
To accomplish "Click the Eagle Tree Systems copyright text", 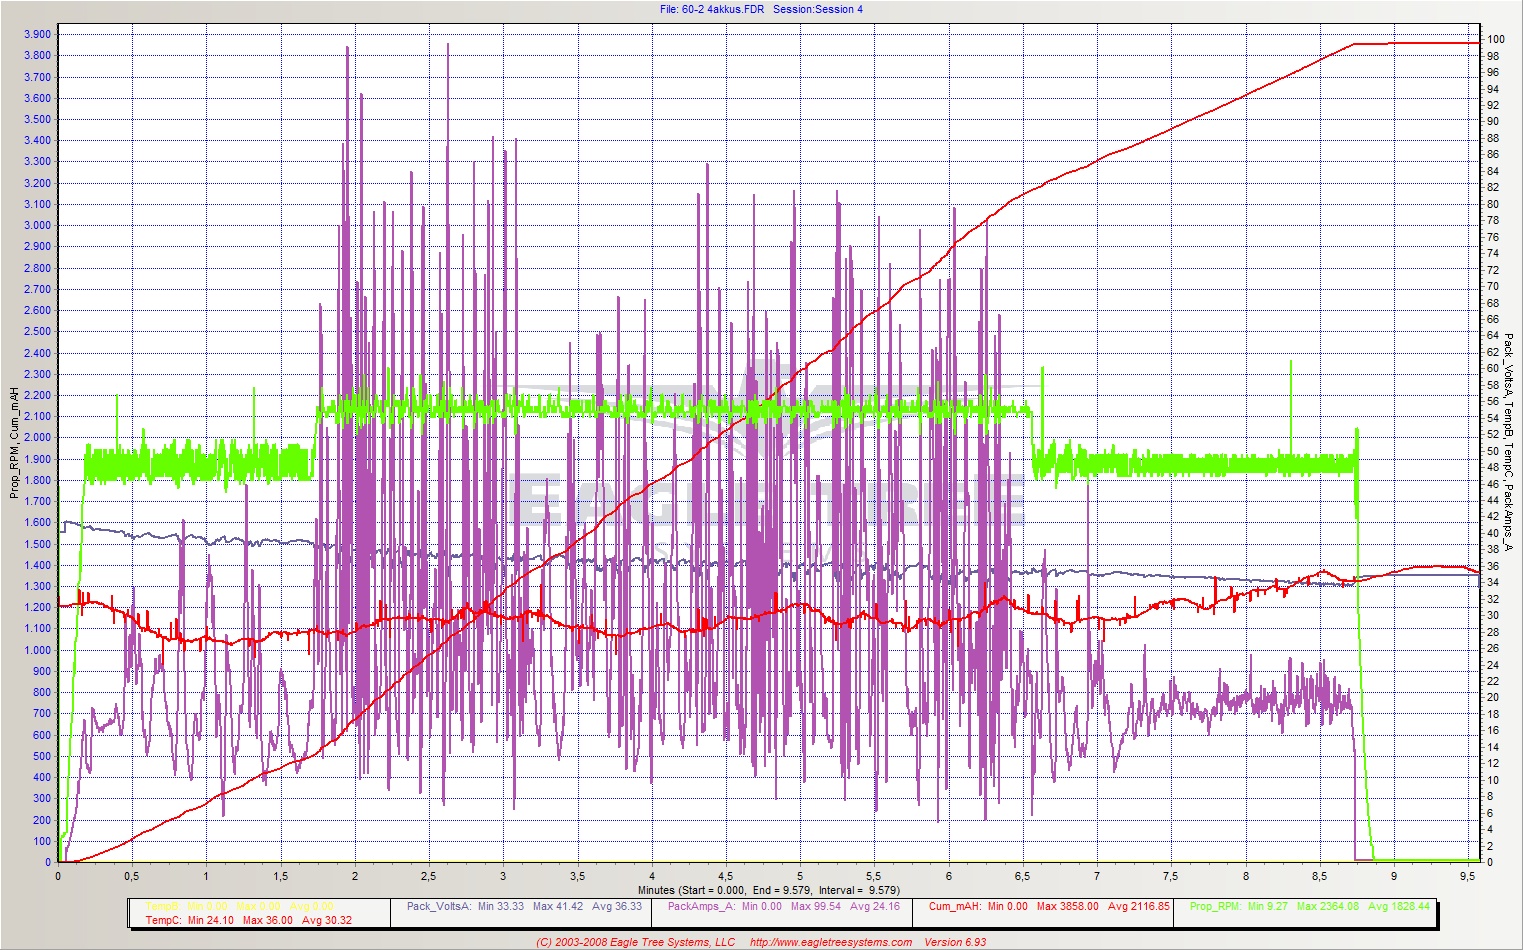I will (635, 942).
